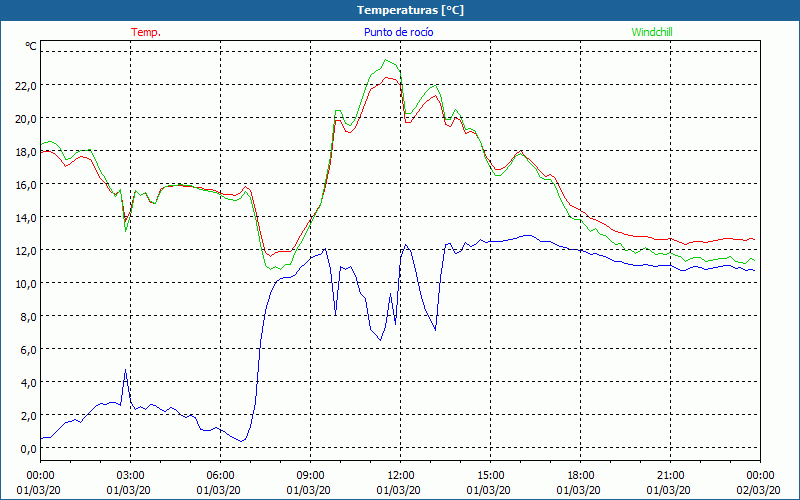The height and width of the screenshot is (500, 800).
Task: Click the '0,0' y-axis value
Action: click(29, 449)
